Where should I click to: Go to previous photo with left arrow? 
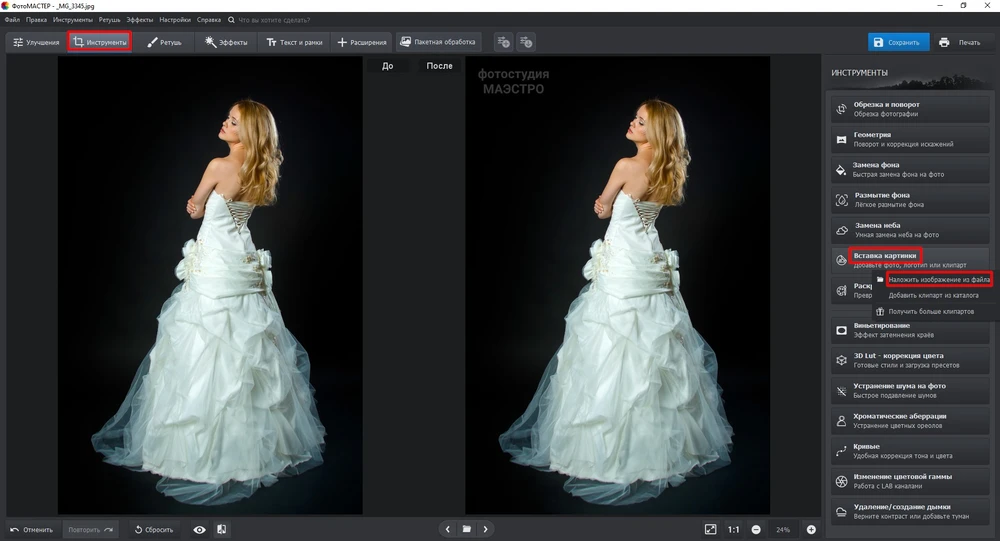pos(447,529)
